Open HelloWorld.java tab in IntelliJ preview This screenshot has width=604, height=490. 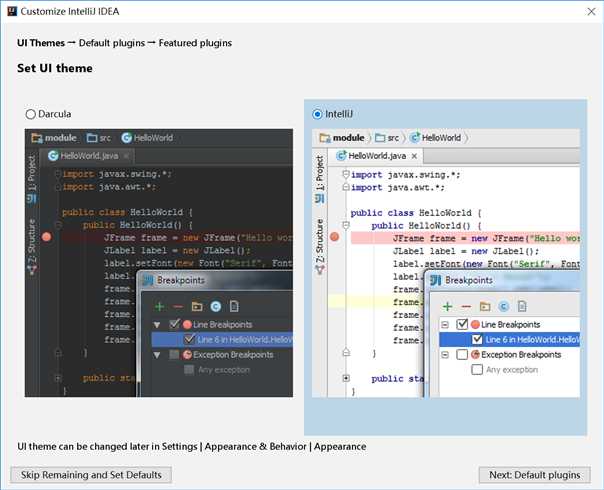tap(376, 156)
